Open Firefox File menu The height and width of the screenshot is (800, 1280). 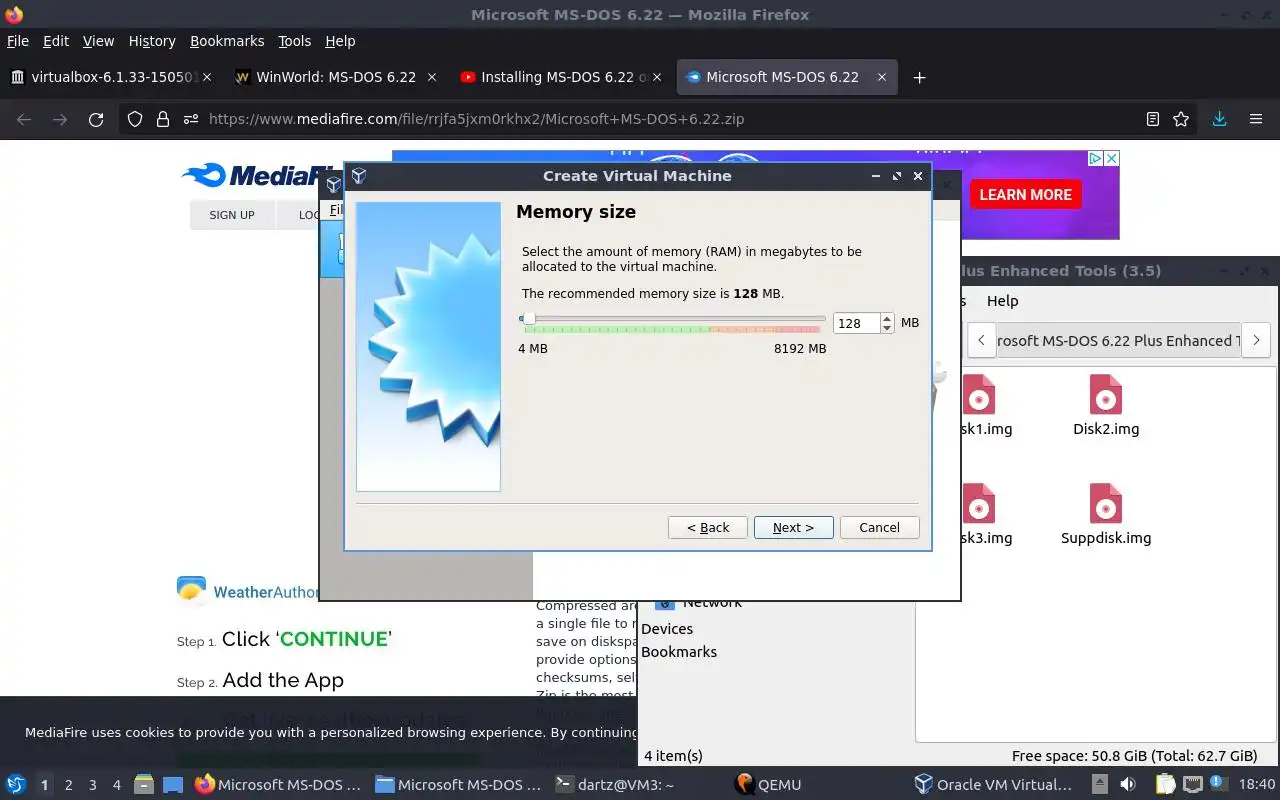pyautogui.click(x=18, y=41)
